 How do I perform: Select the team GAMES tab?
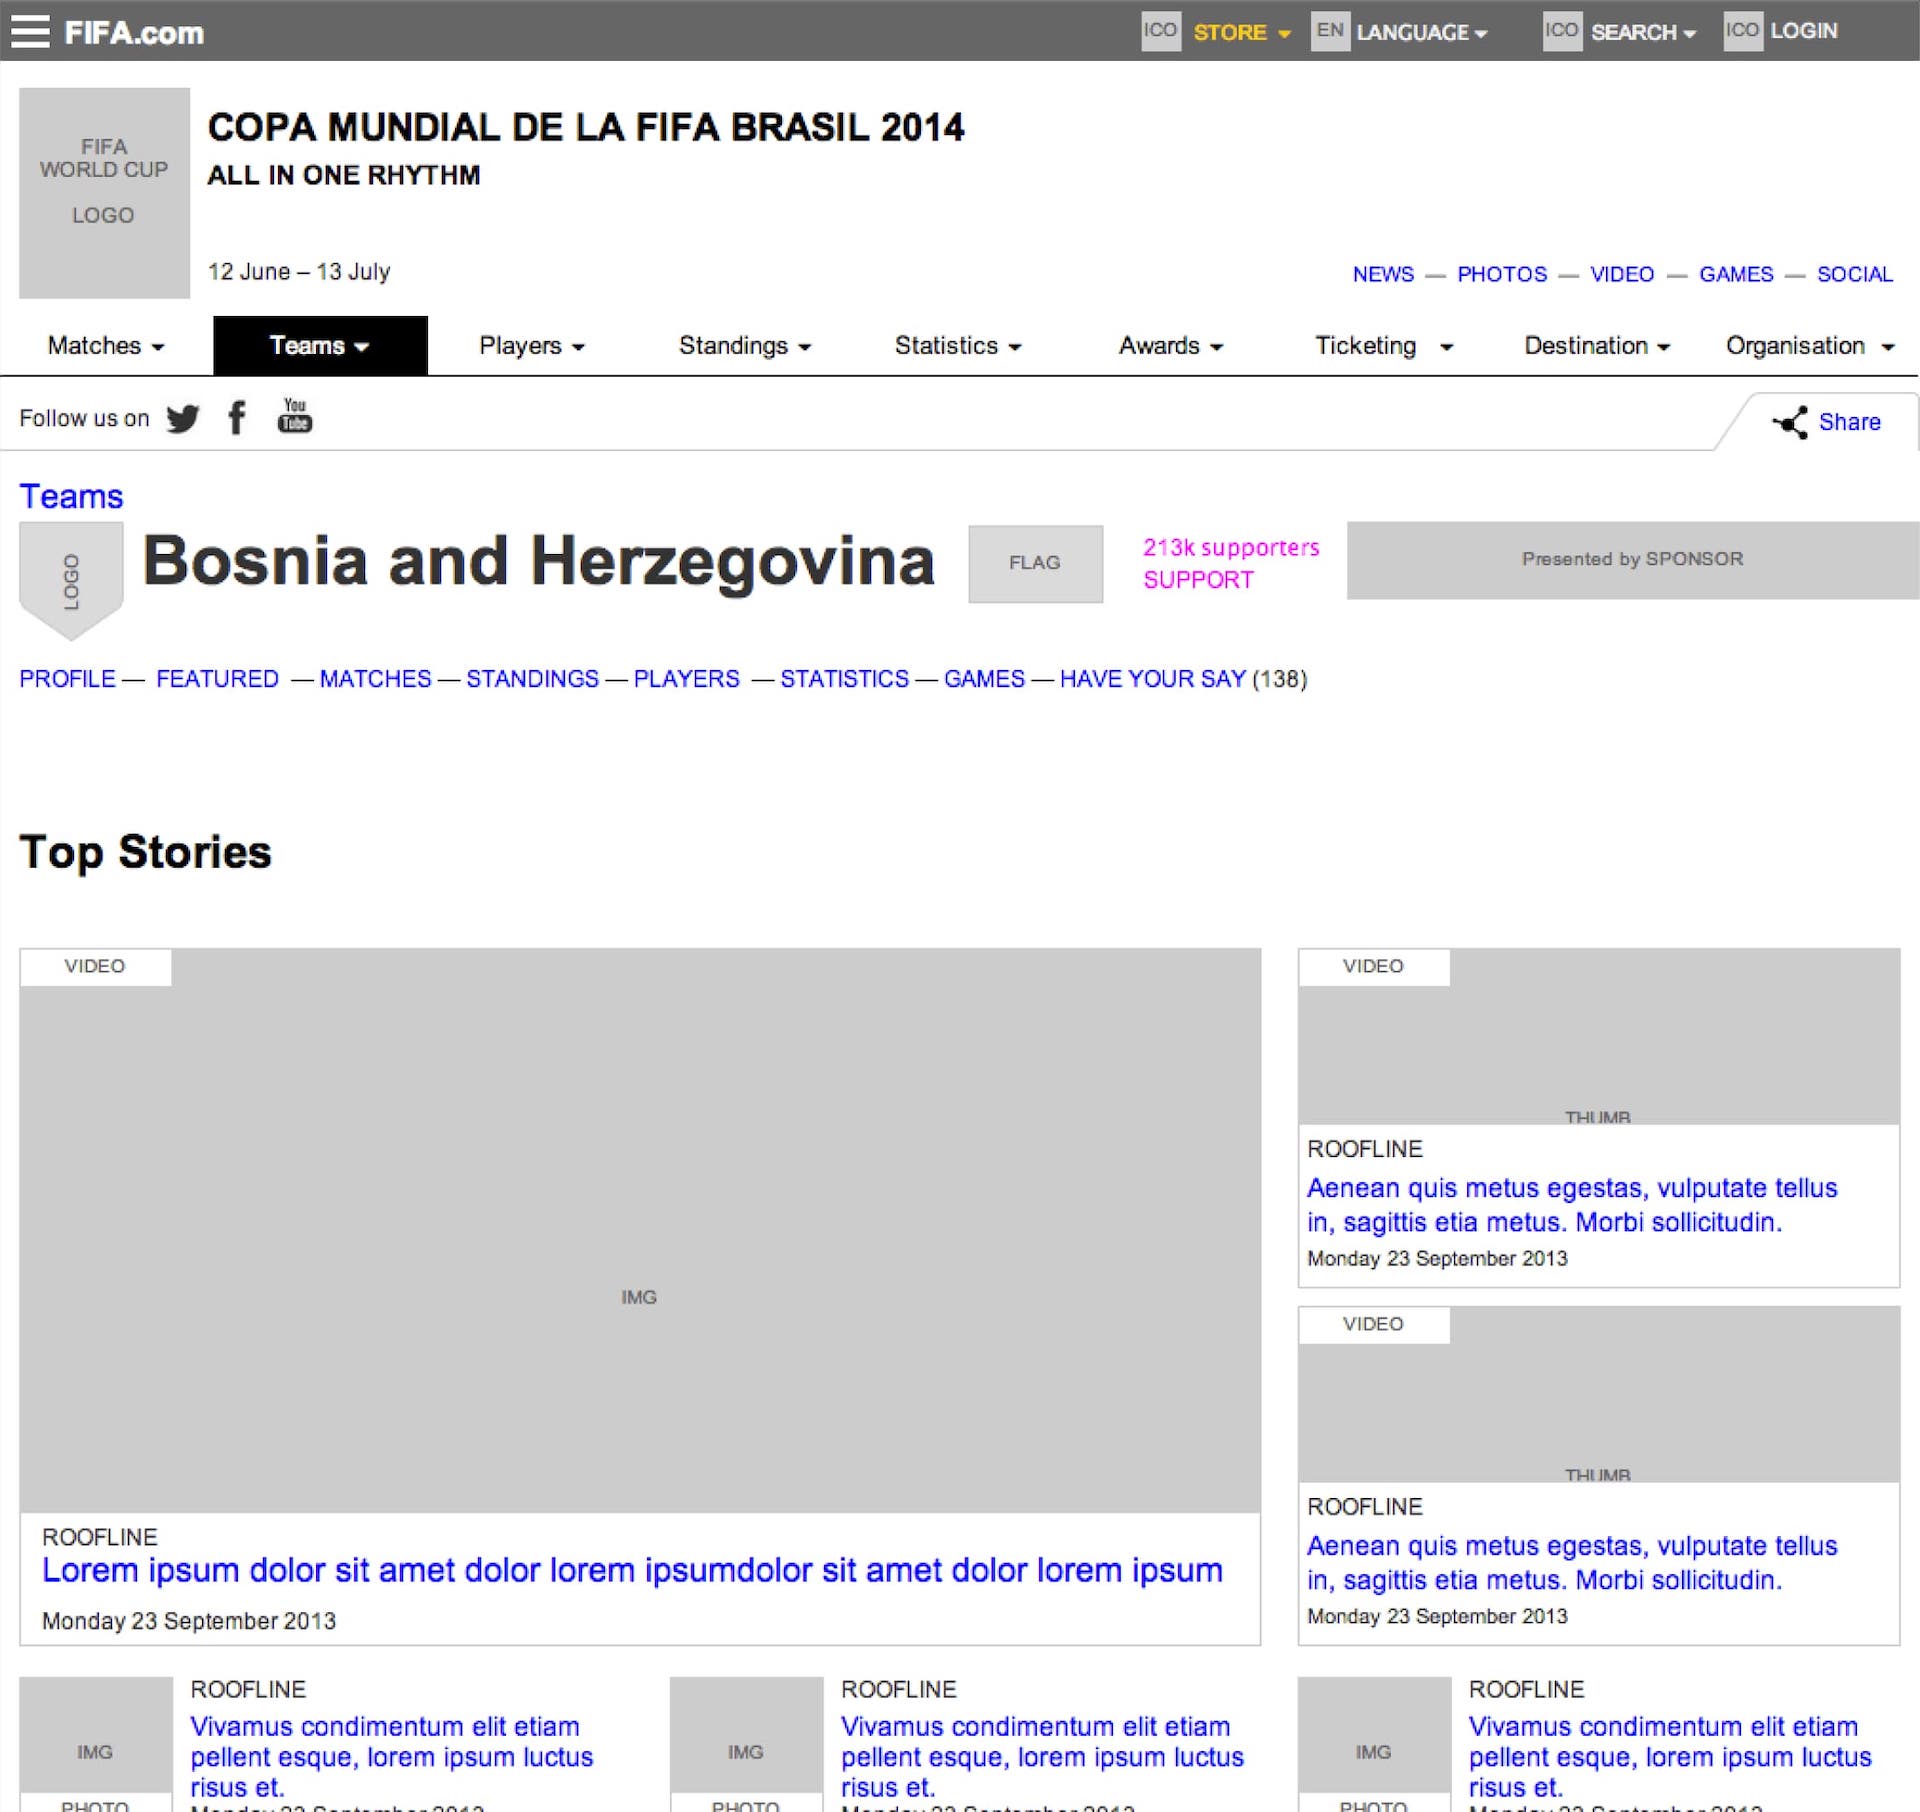pos(984,679)
